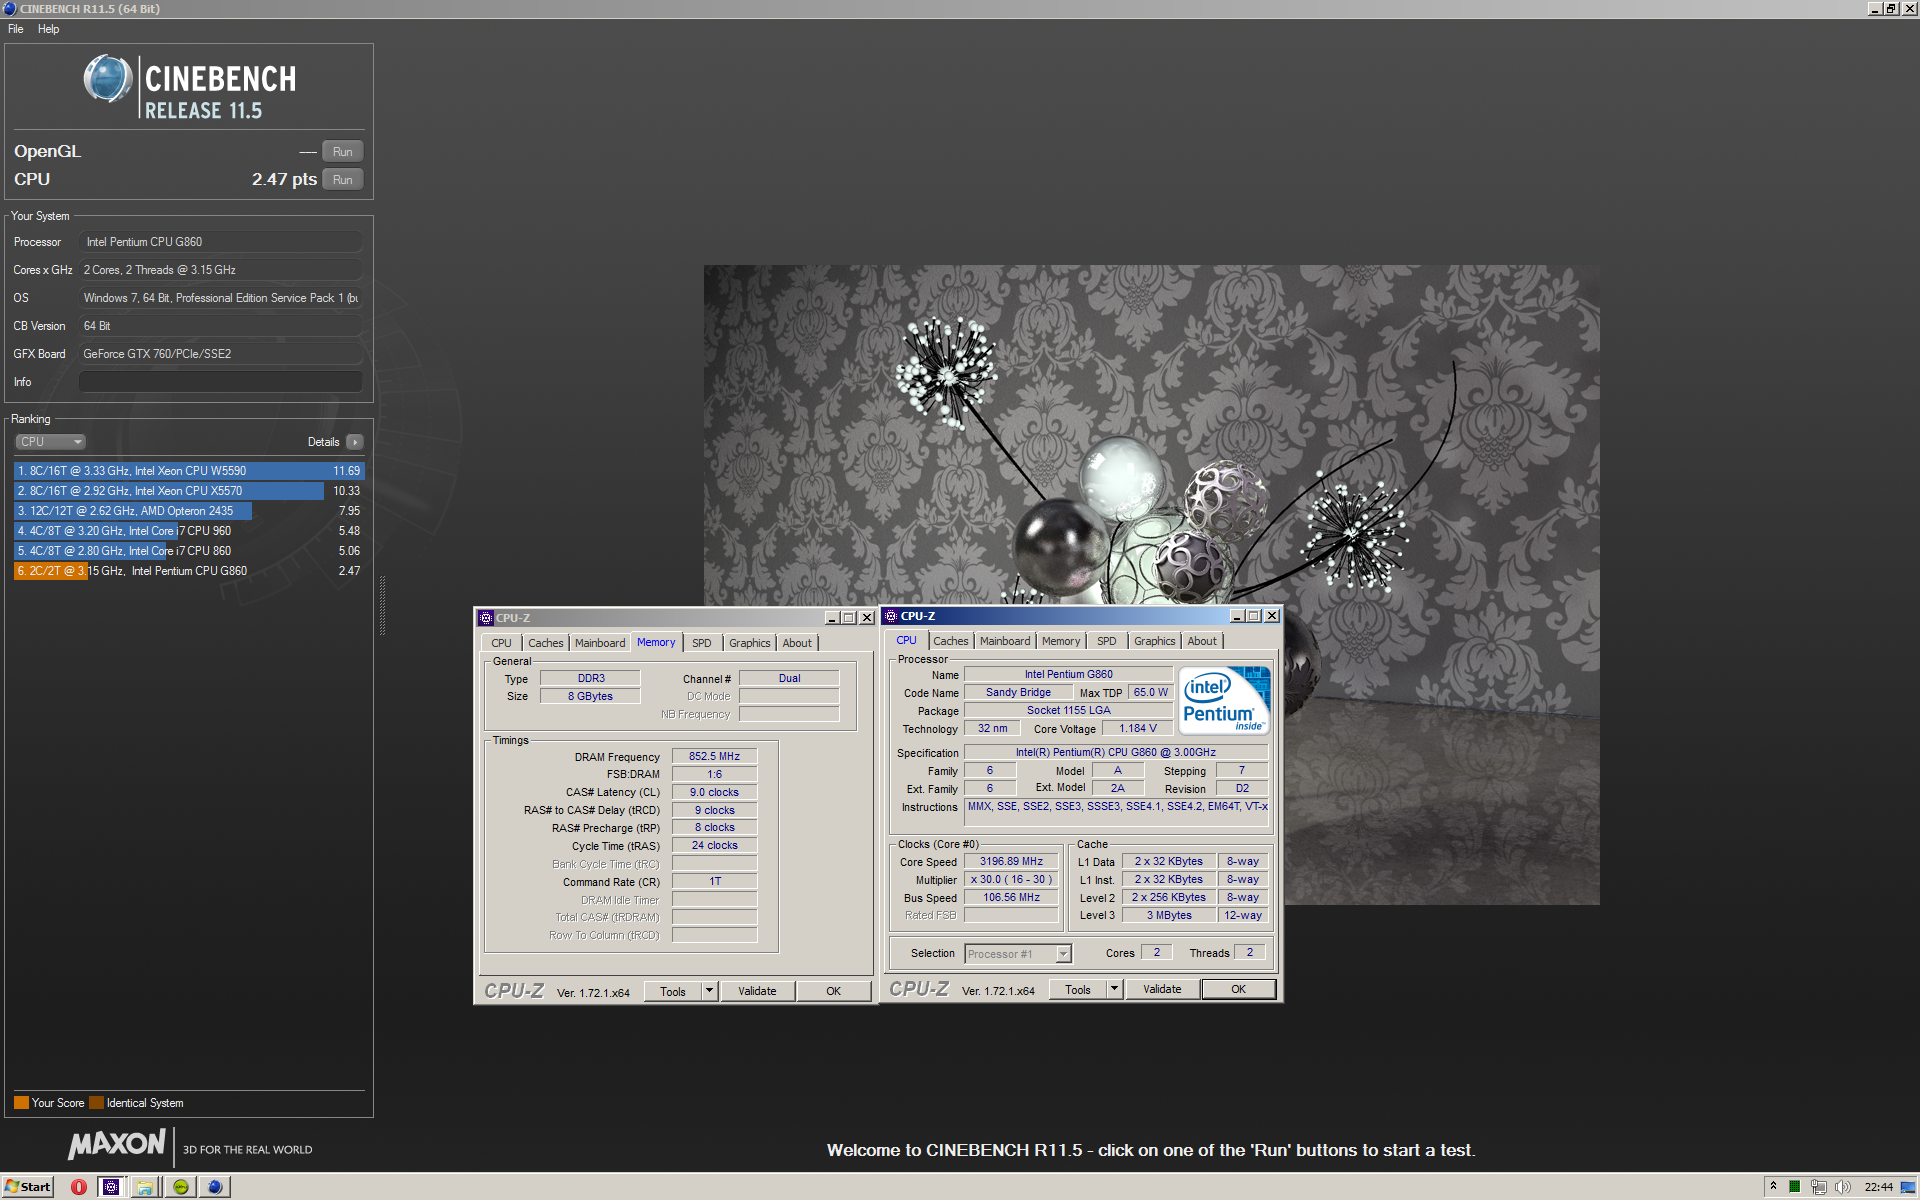Open Windows Explorer folder icon in taskbar
Screen dimensions: 1920x1200
(146, 1187)
